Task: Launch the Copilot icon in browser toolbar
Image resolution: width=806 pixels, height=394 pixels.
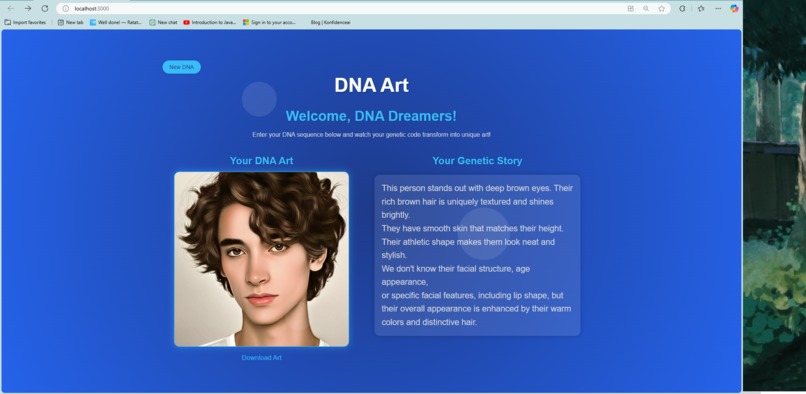Action: pos(734,9)
